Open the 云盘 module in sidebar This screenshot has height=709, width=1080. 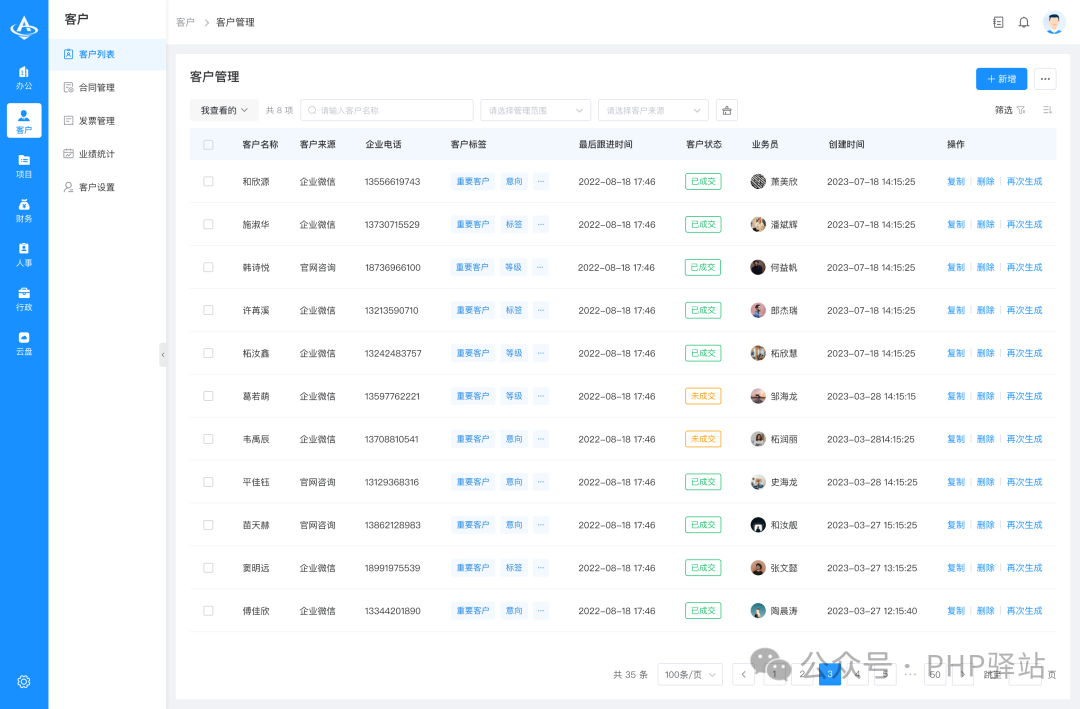tap(24, 342)
